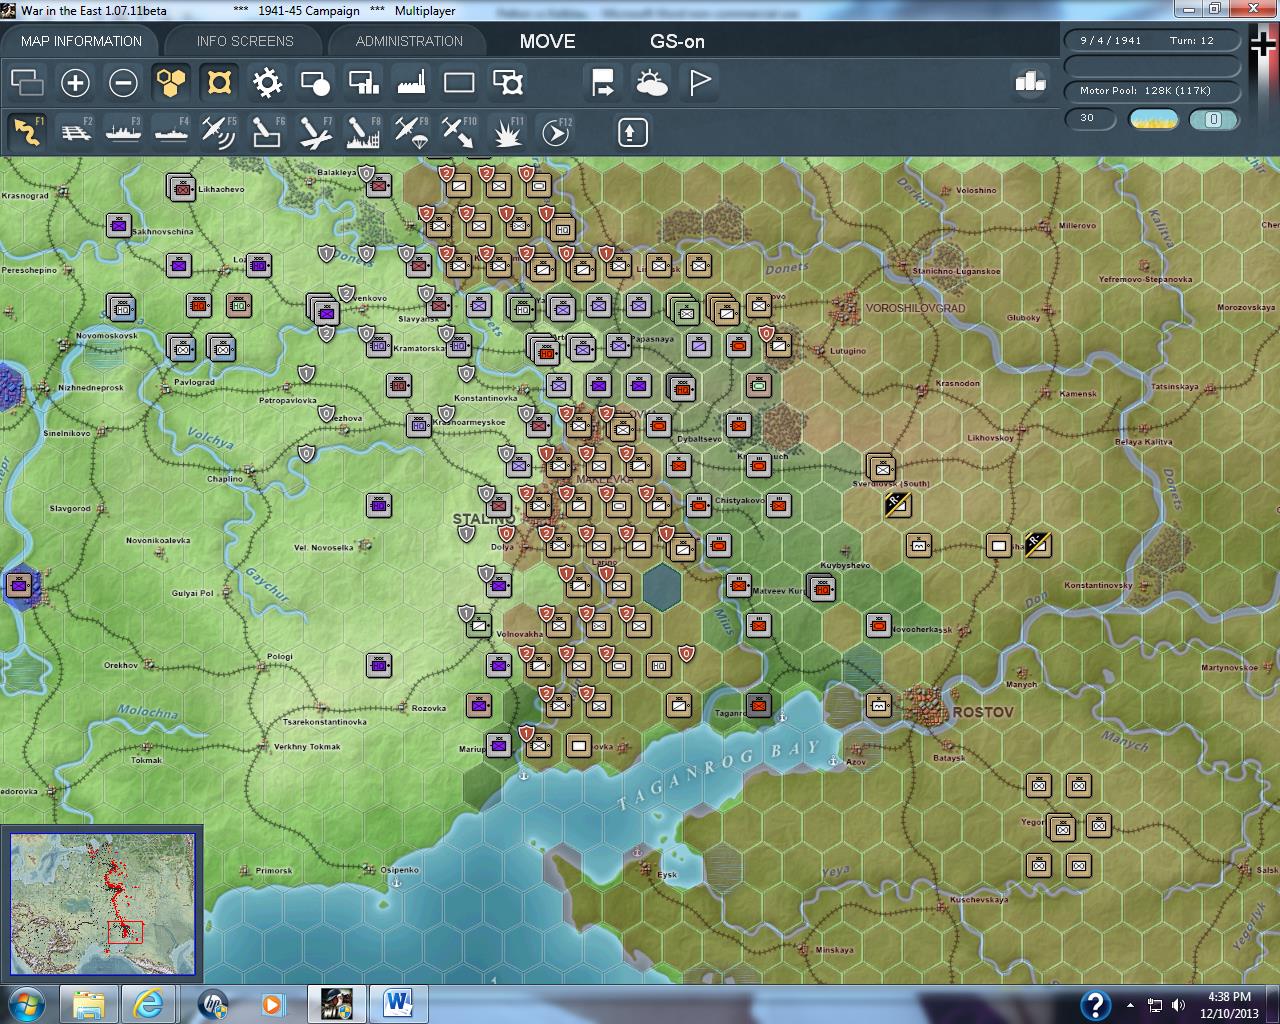This screenshot has width=1280, height=1024.
Task: Select Move mode (F1) icon
Action: [x=27, y=132]
